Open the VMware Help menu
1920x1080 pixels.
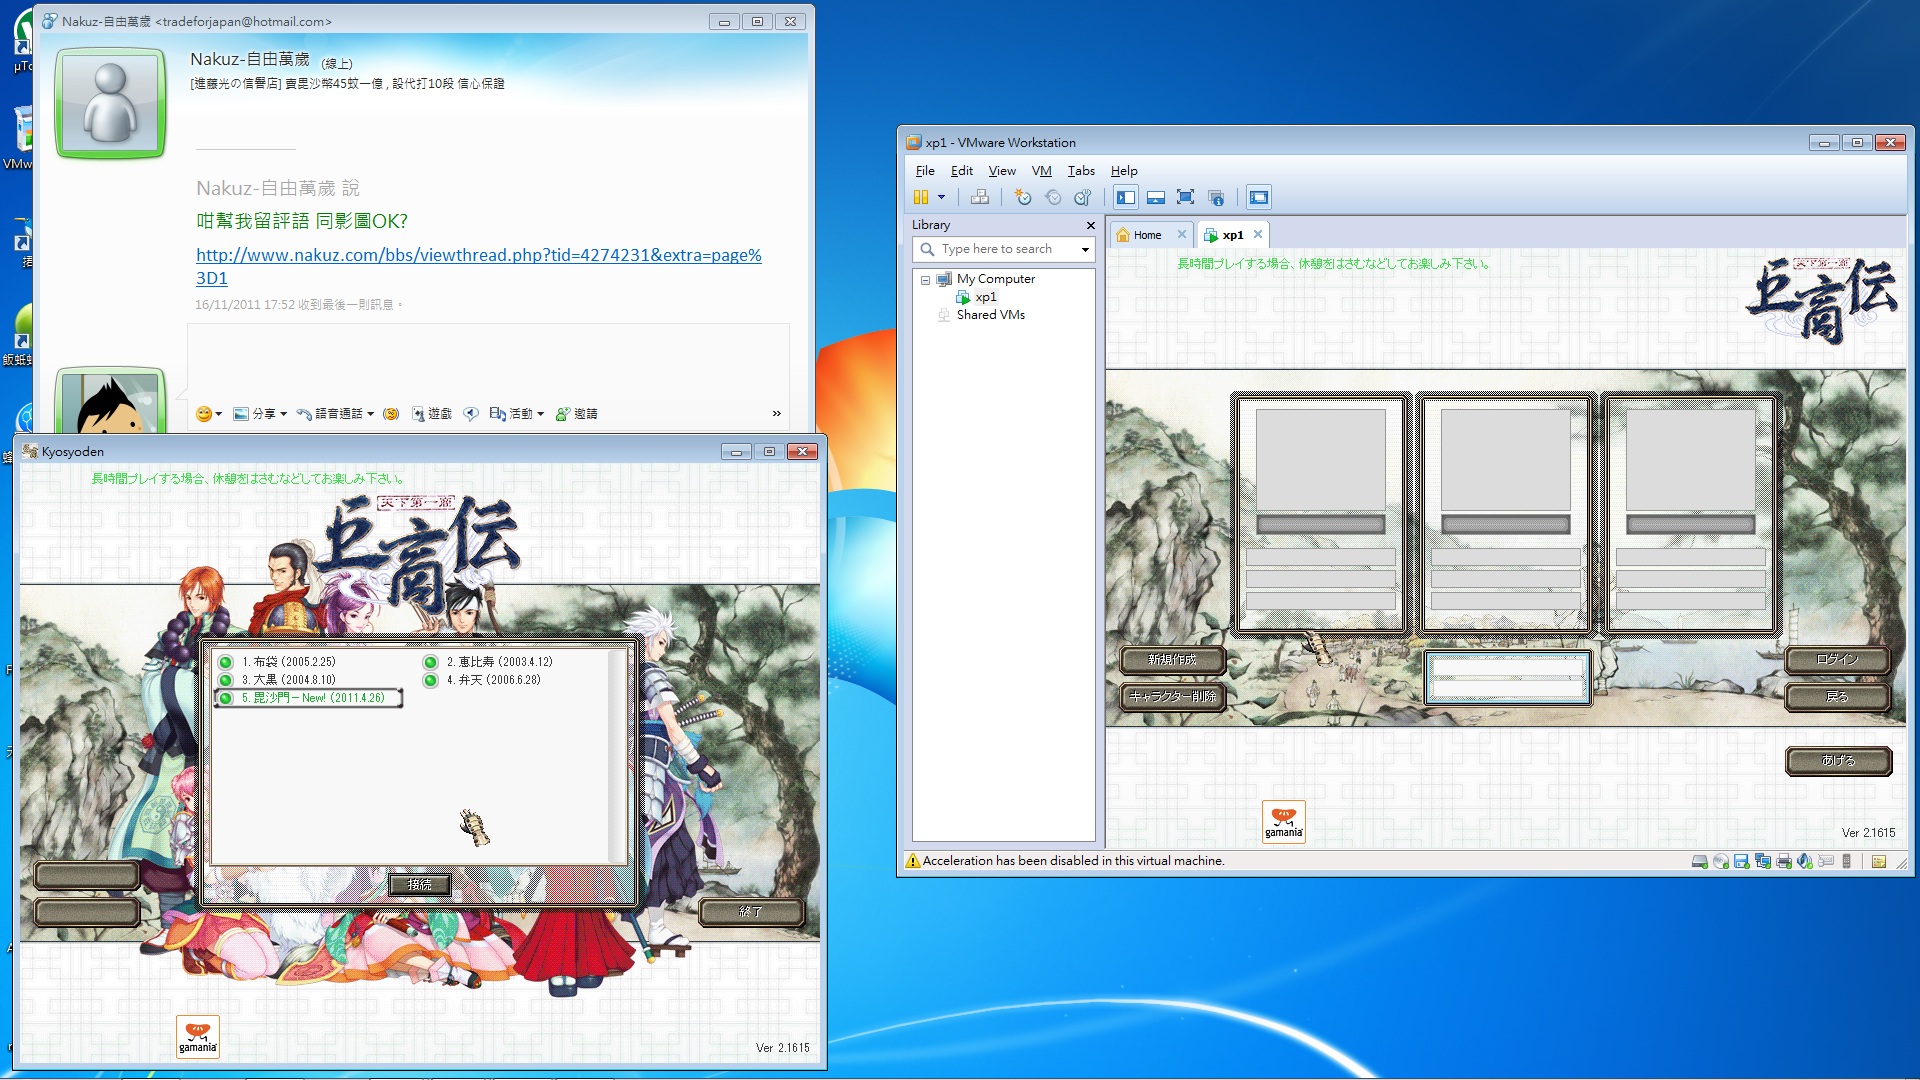click(x=1124, y=171)
